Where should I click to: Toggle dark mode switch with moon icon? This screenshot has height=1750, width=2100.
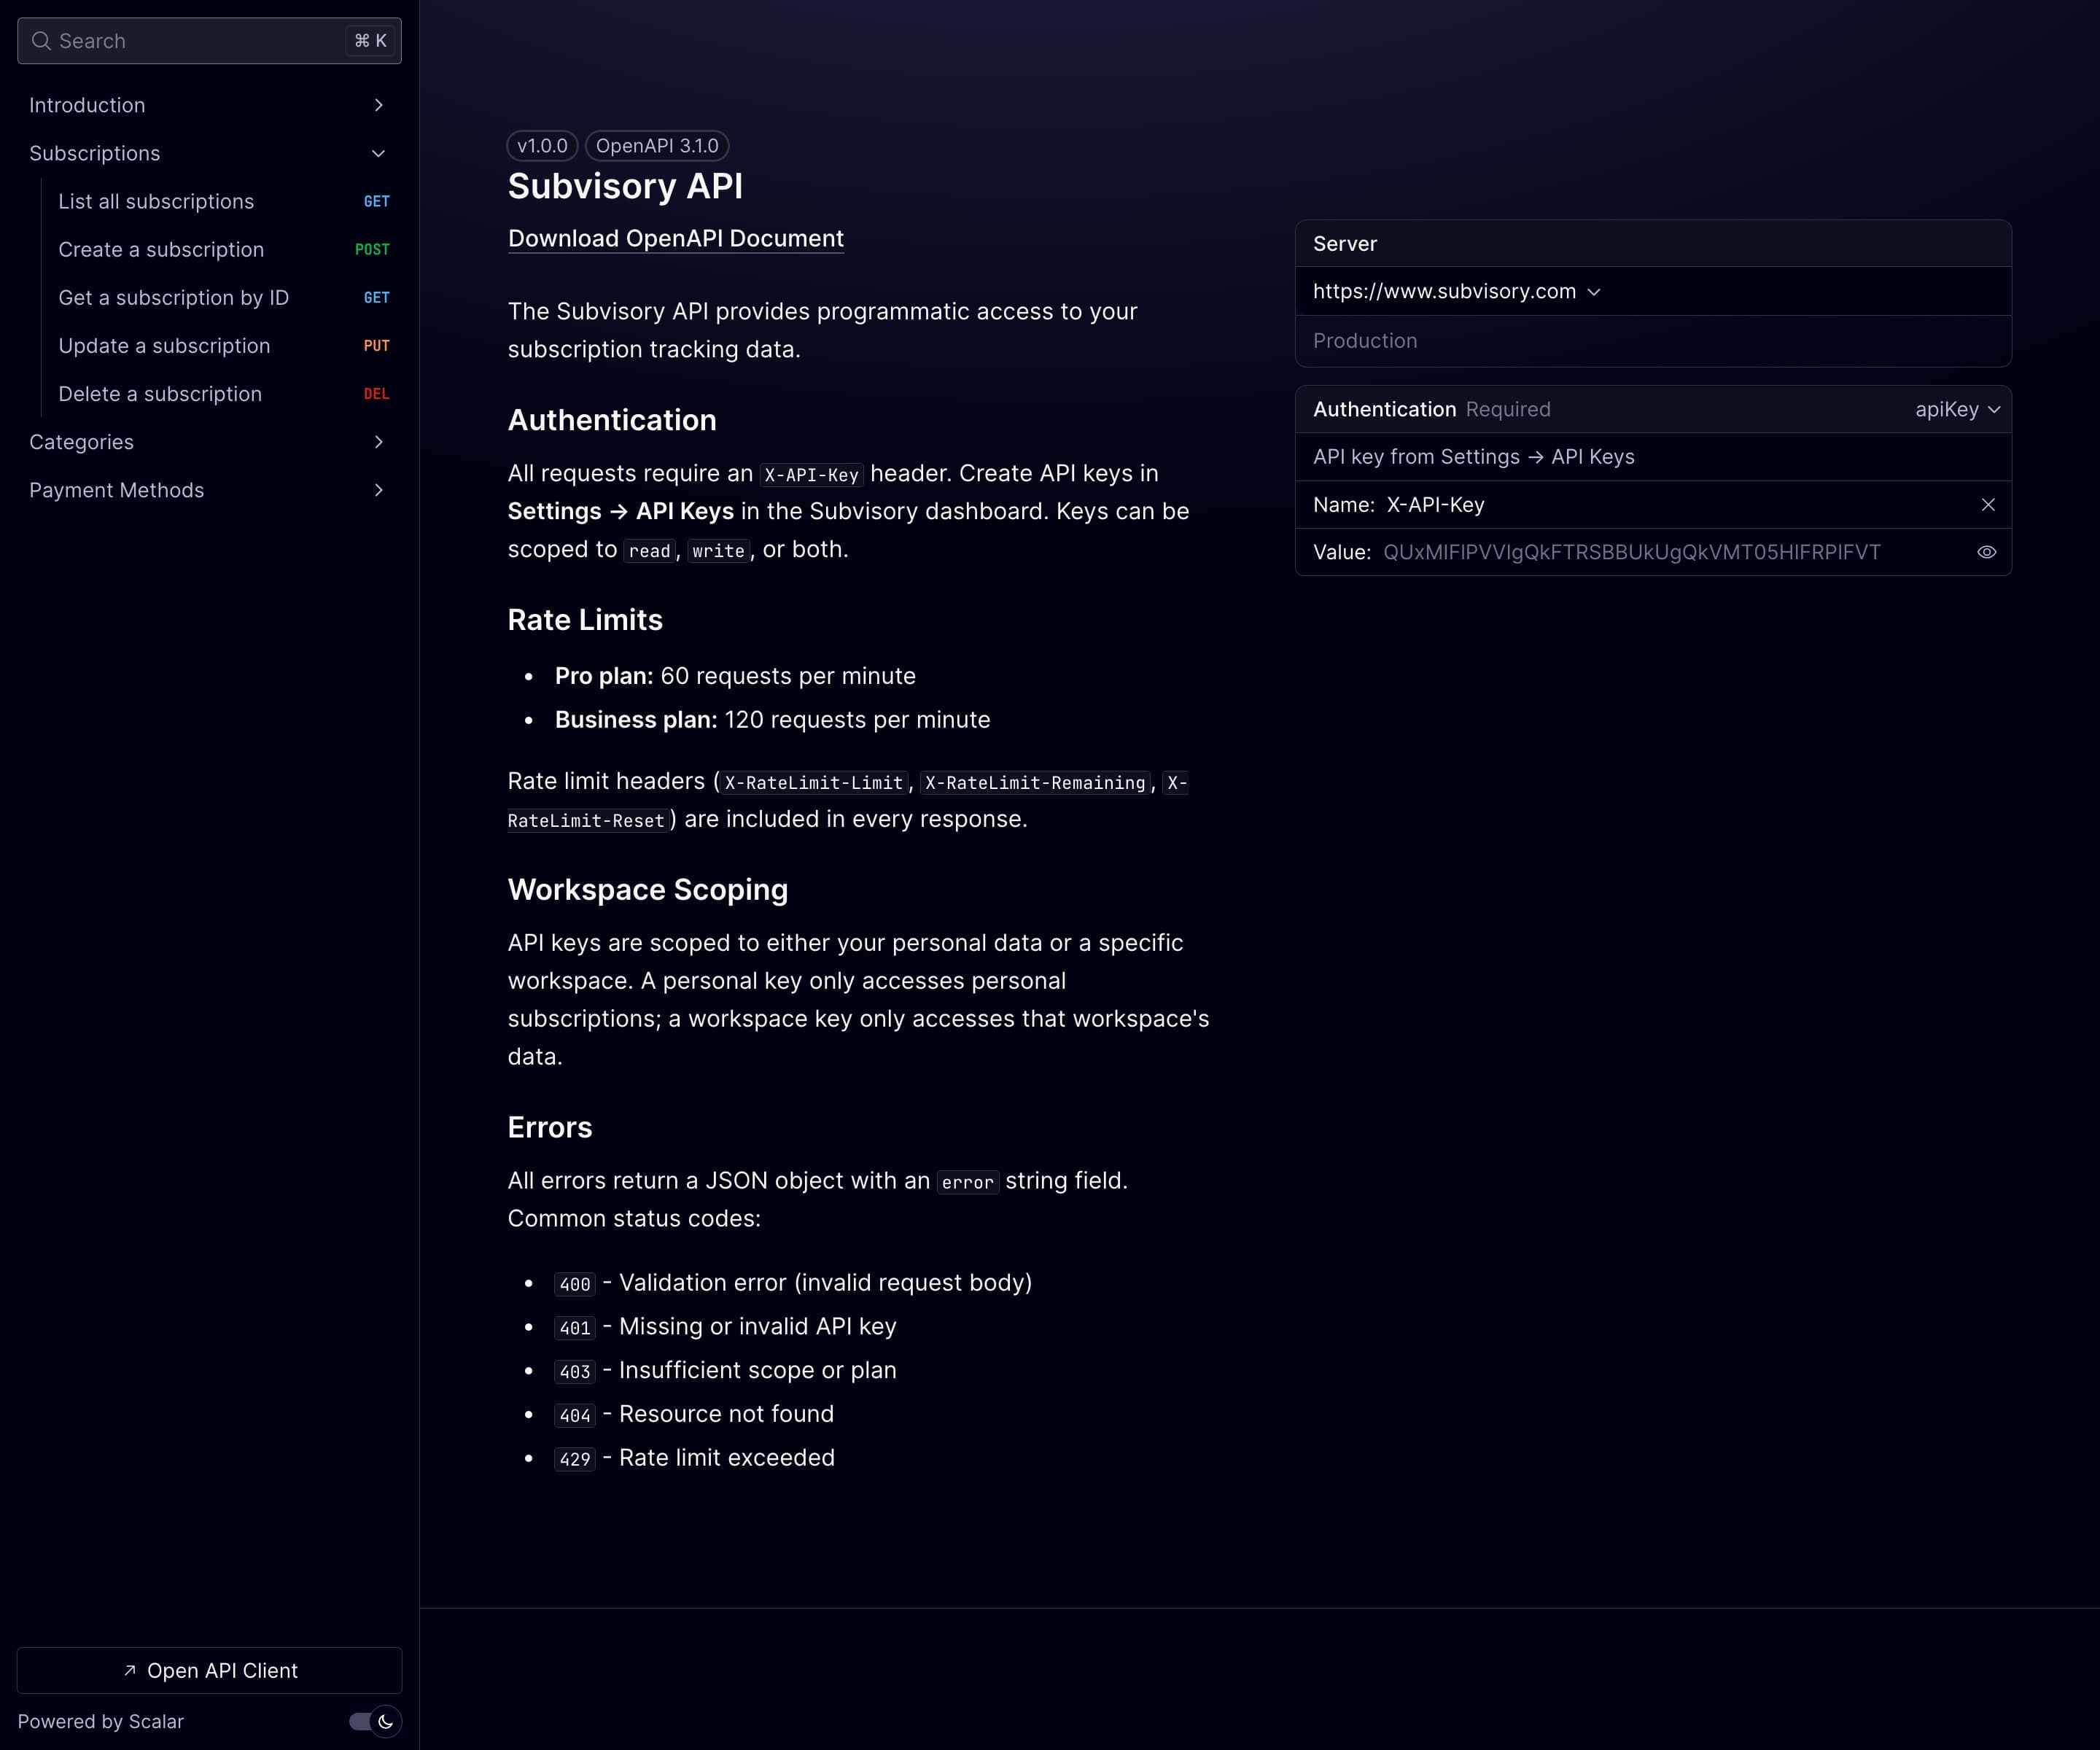[375, 1721]
